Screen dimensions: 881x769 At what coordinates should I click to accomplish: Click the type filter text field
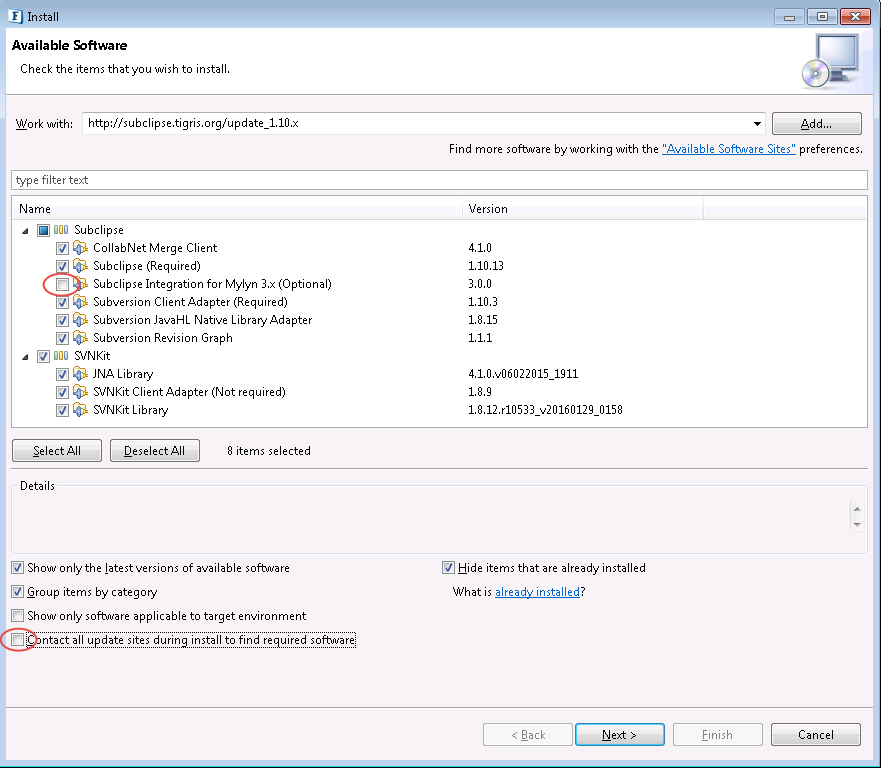[439, 180]
